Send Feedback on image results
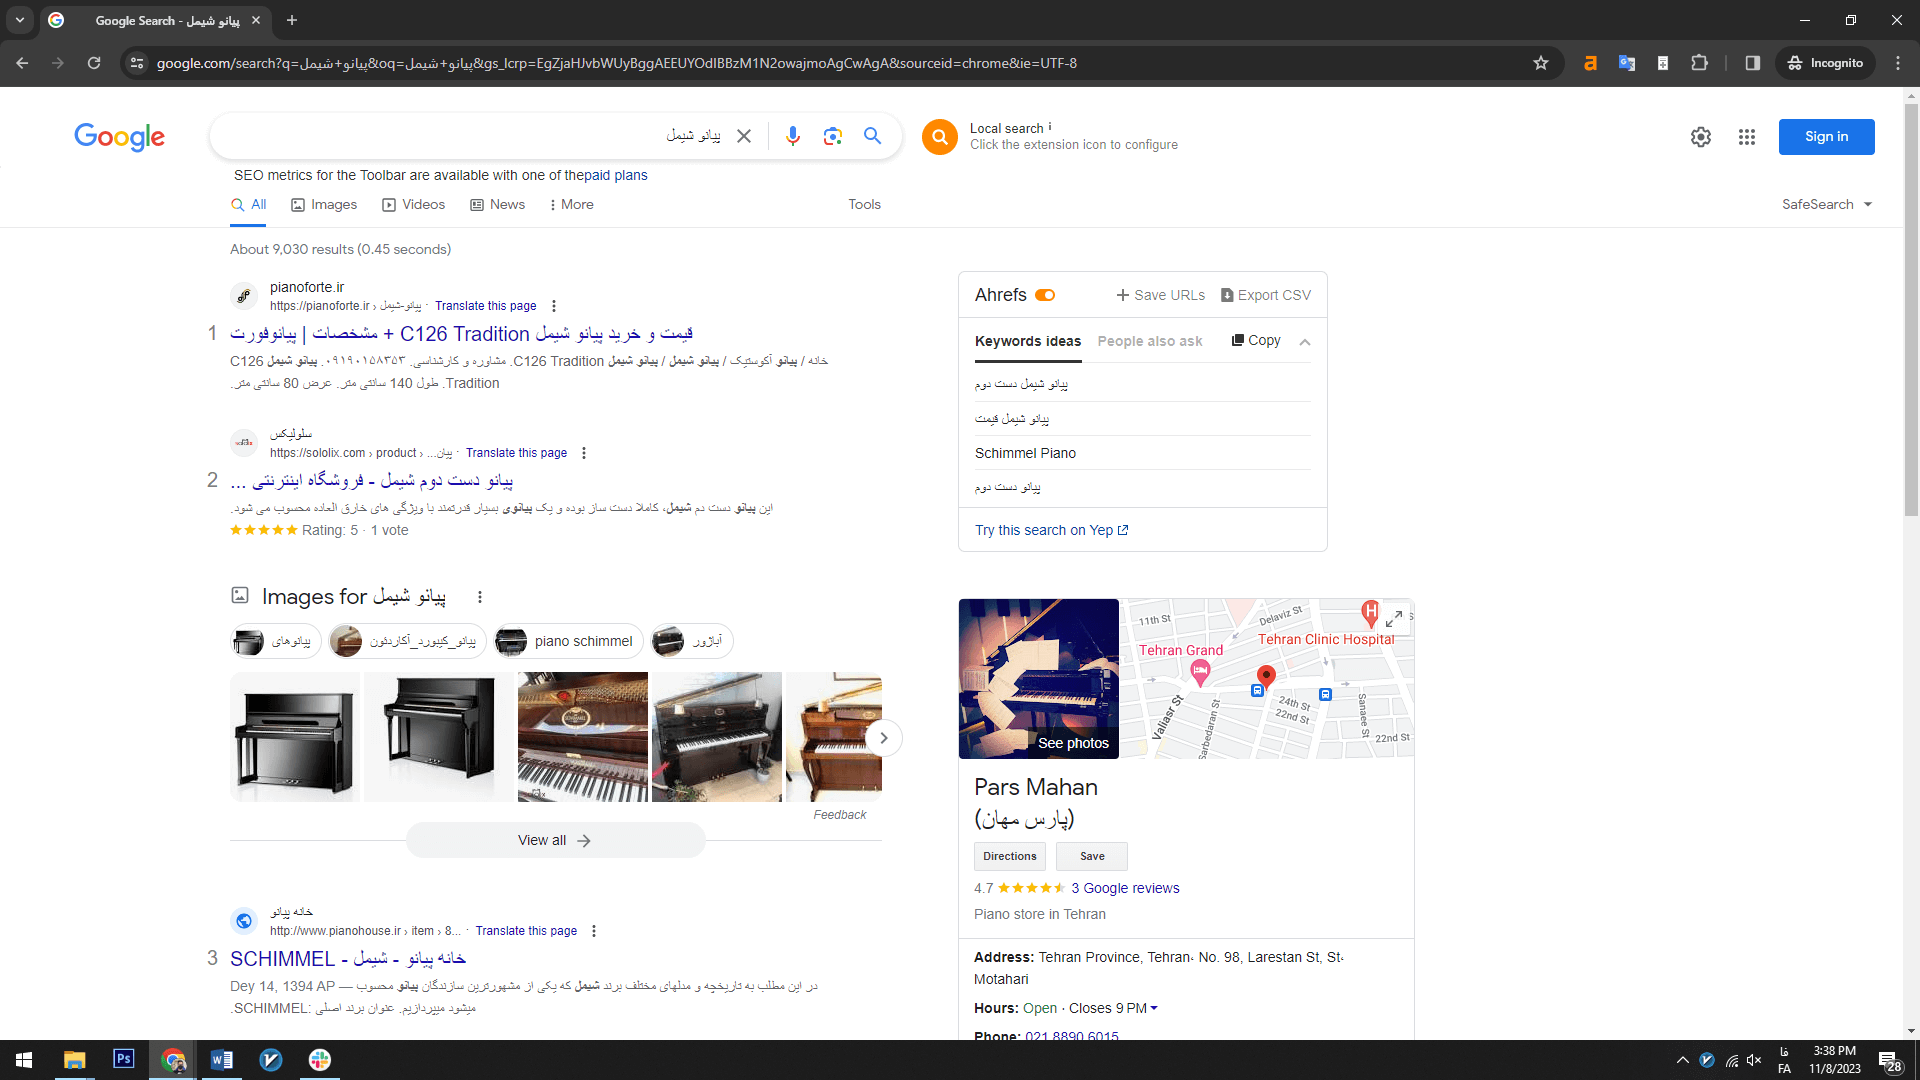1920x1080 pixels. pyautogui.click(x=839, y=815)
